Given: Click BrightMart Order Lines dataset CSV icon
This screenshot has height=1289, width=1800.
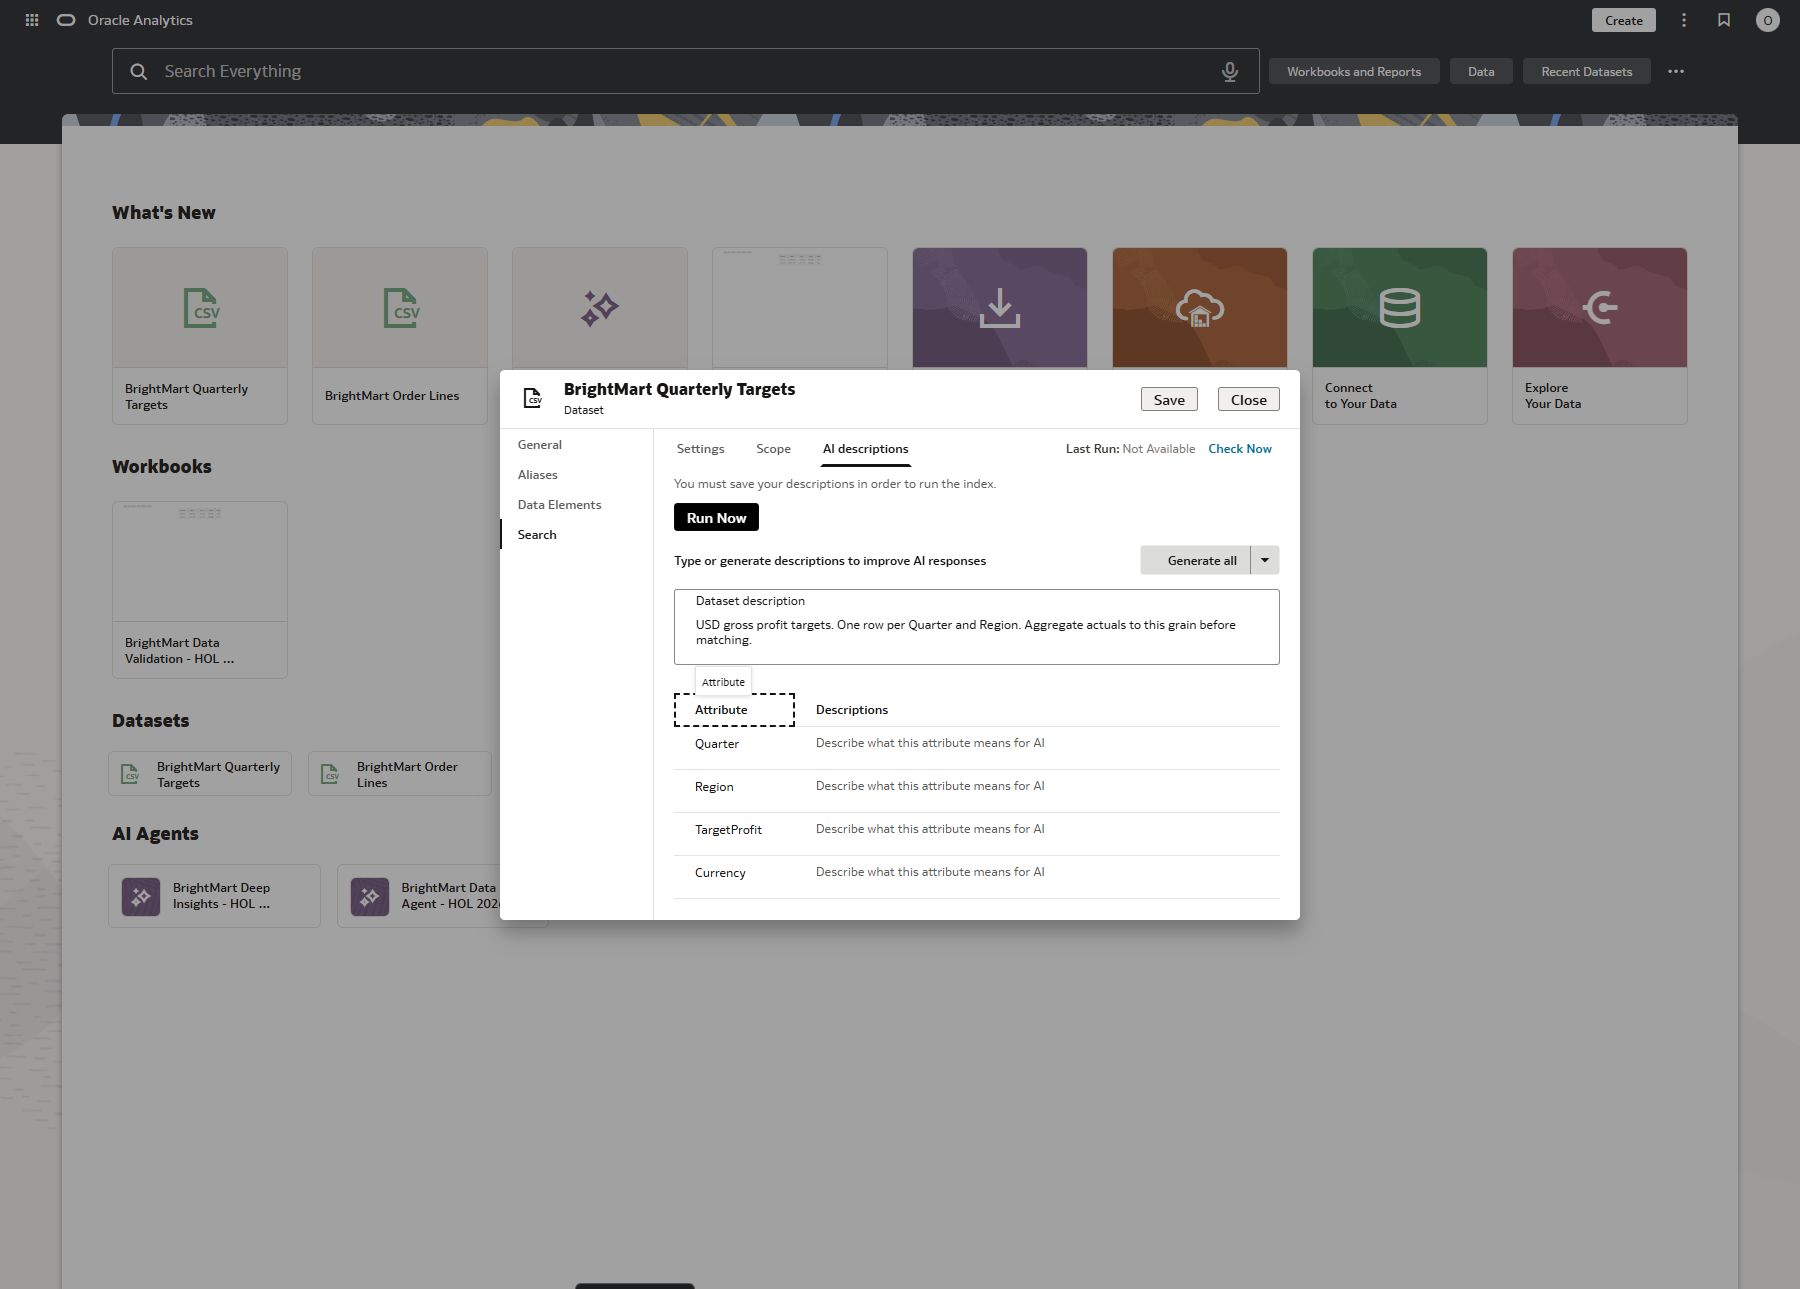Looking at the screenshot, I should point(330,774).
